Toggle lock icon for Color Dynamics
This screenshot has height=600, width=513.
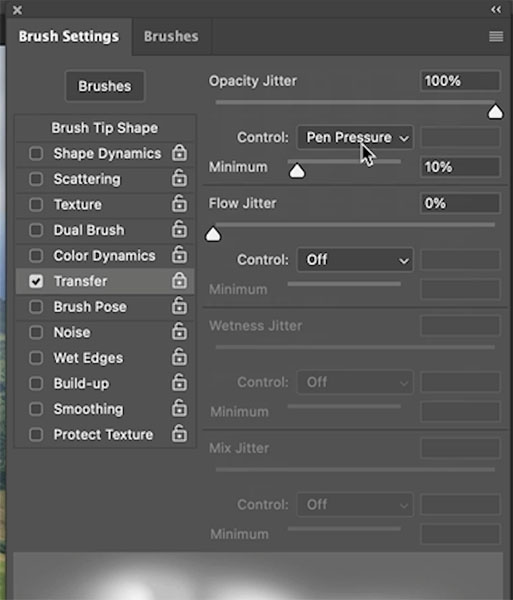[179, 255]
